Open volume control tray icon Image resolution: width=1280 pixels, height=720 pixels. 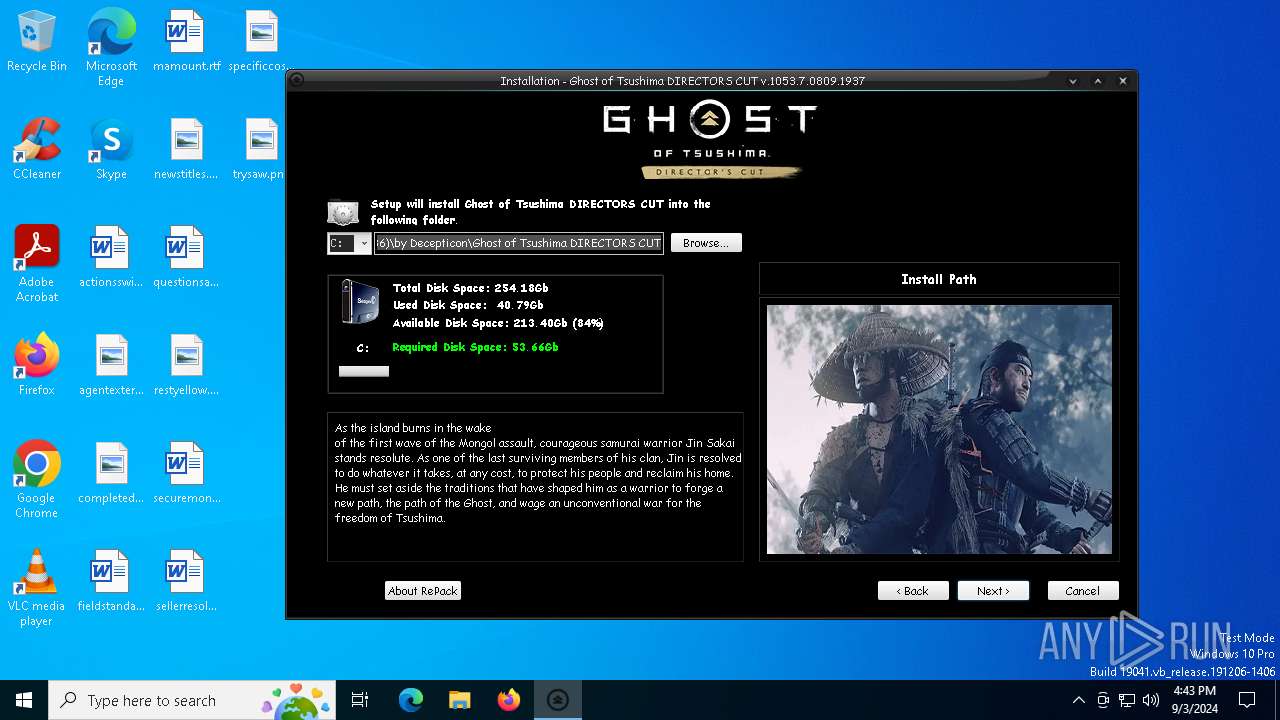pos(1151,700)
